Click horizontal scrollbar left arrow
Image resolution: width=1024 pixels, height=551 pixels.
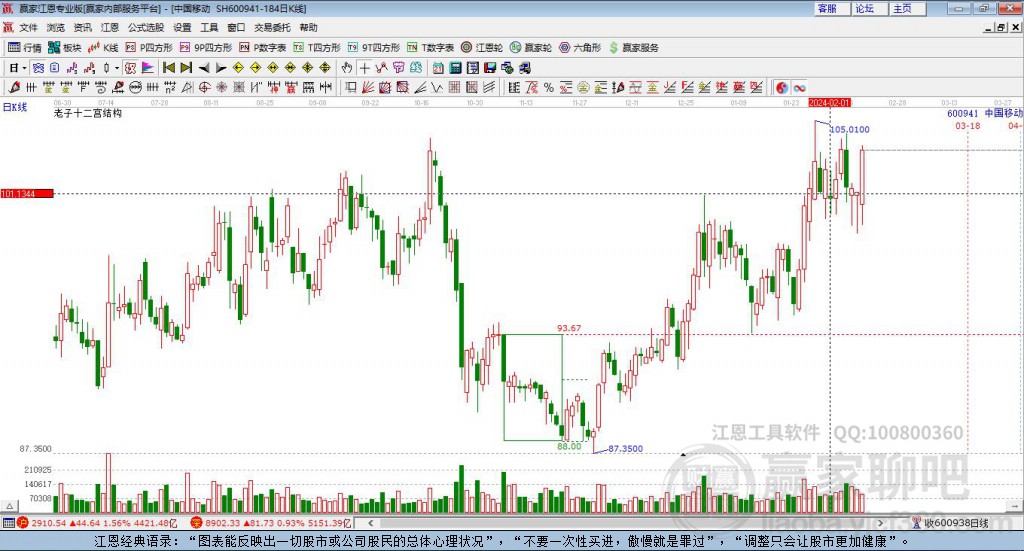point(371,523)
